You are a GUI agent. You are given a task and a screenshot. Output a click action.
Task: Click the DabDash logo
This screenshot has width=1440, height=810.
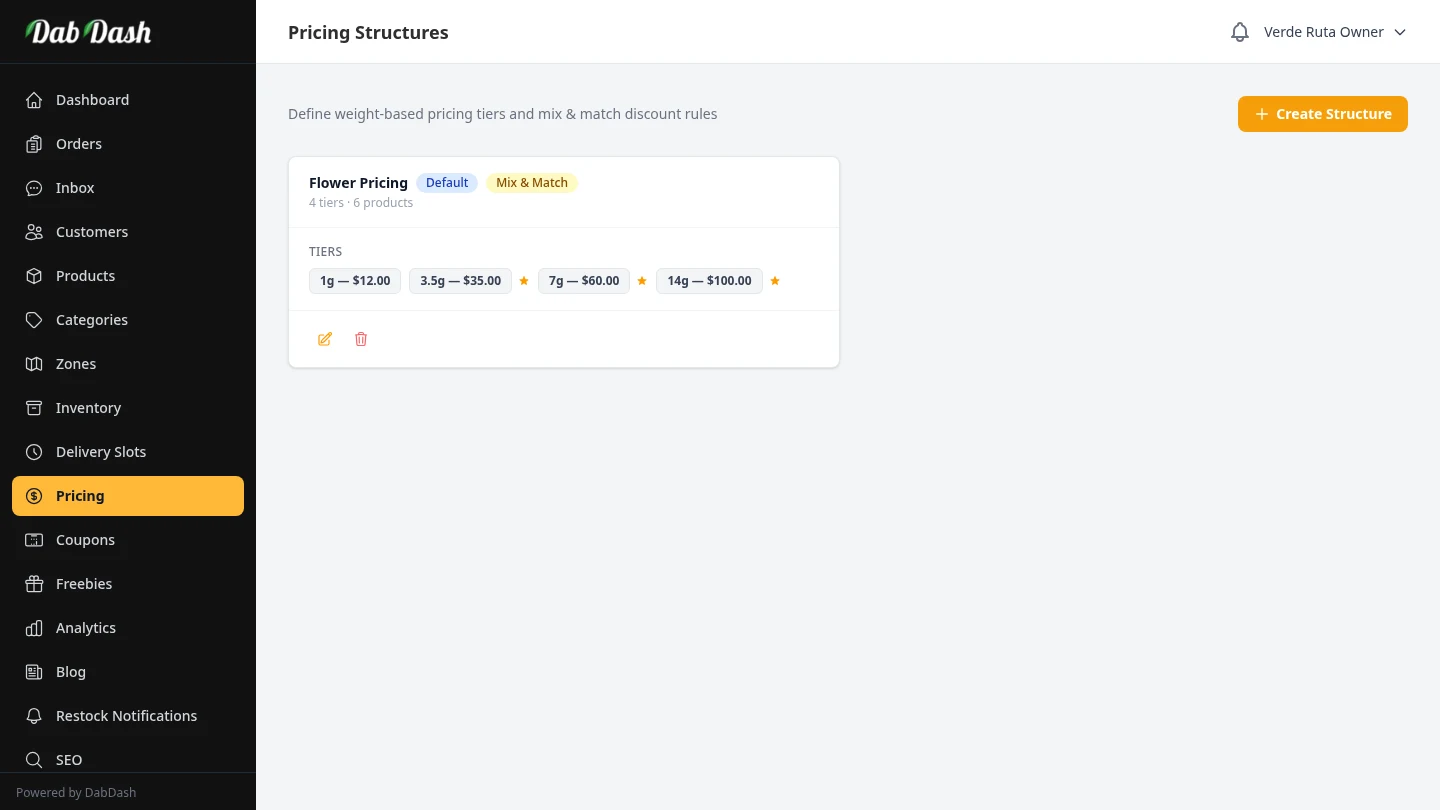88,32
